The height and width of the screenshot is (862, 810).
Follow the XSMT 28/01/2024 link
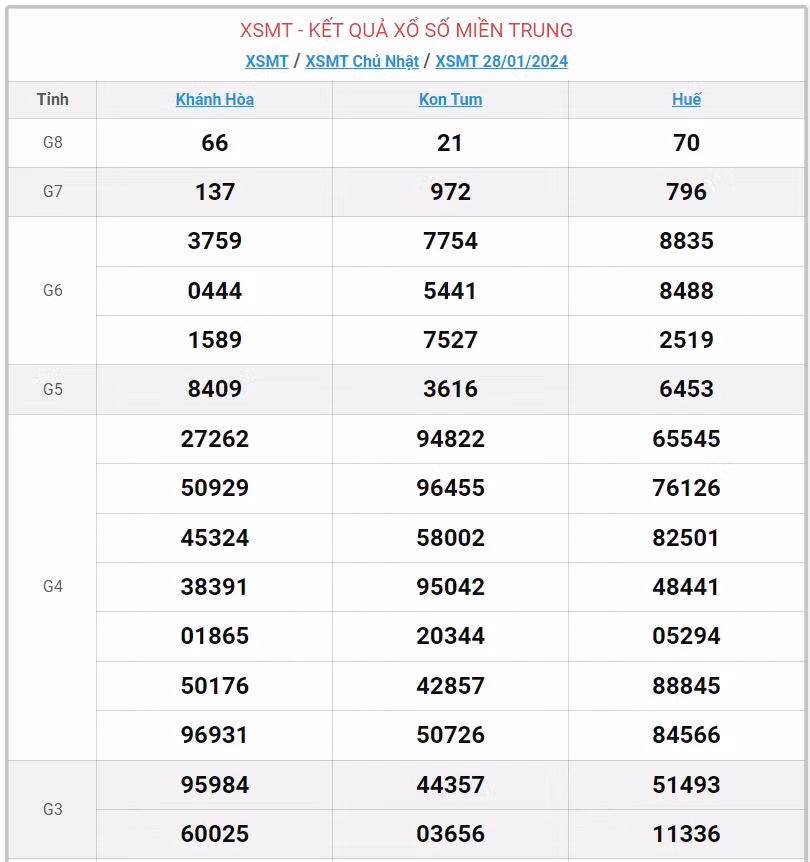click(x=501, y=61)
